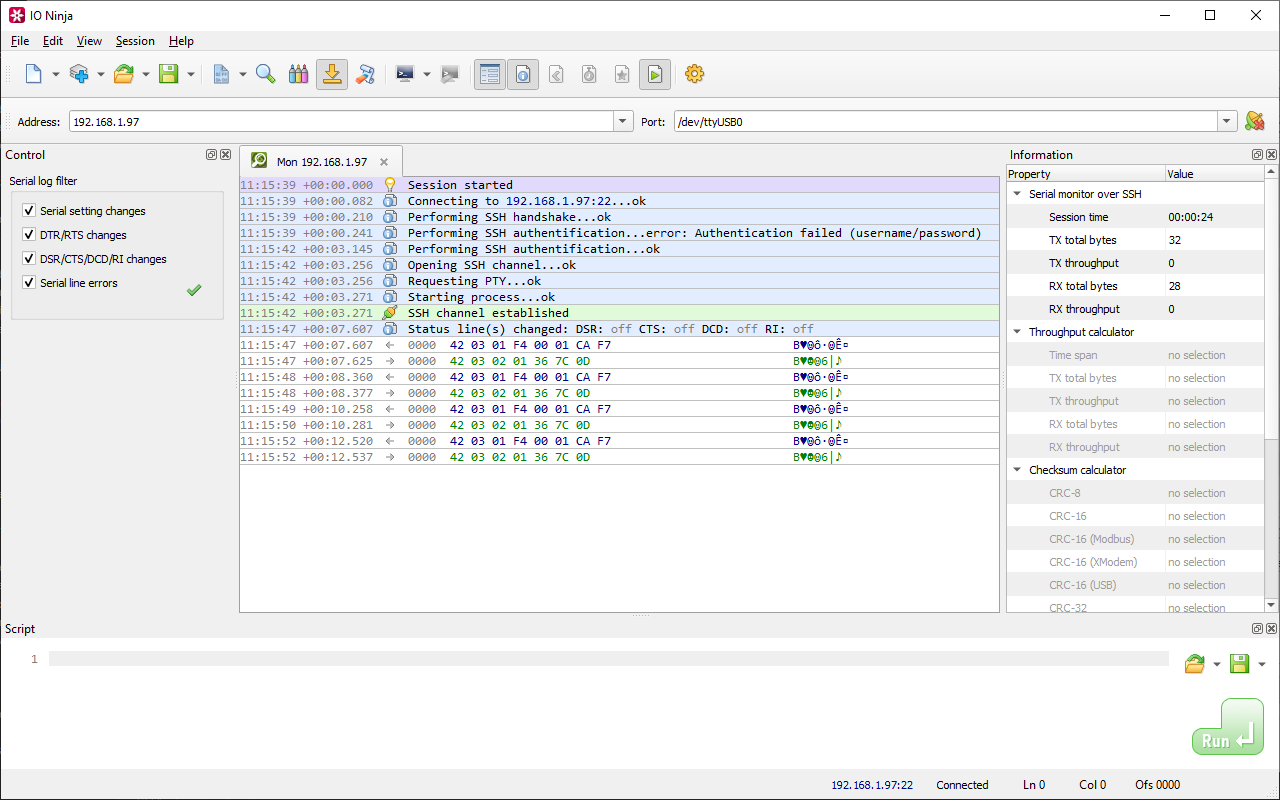Open dropdown arrow next to terminal icon
The height and width of the screenshot is (800, 1280).
coord(427,74)
